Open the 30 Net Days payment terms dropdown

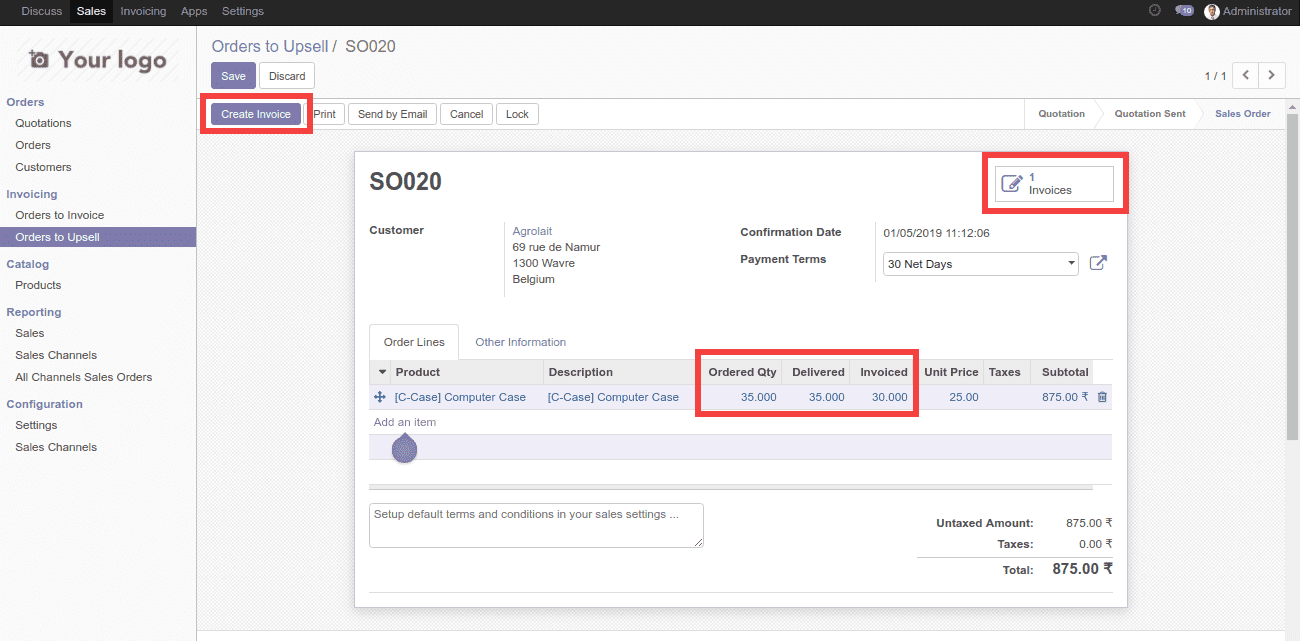[x=980, y=264]
